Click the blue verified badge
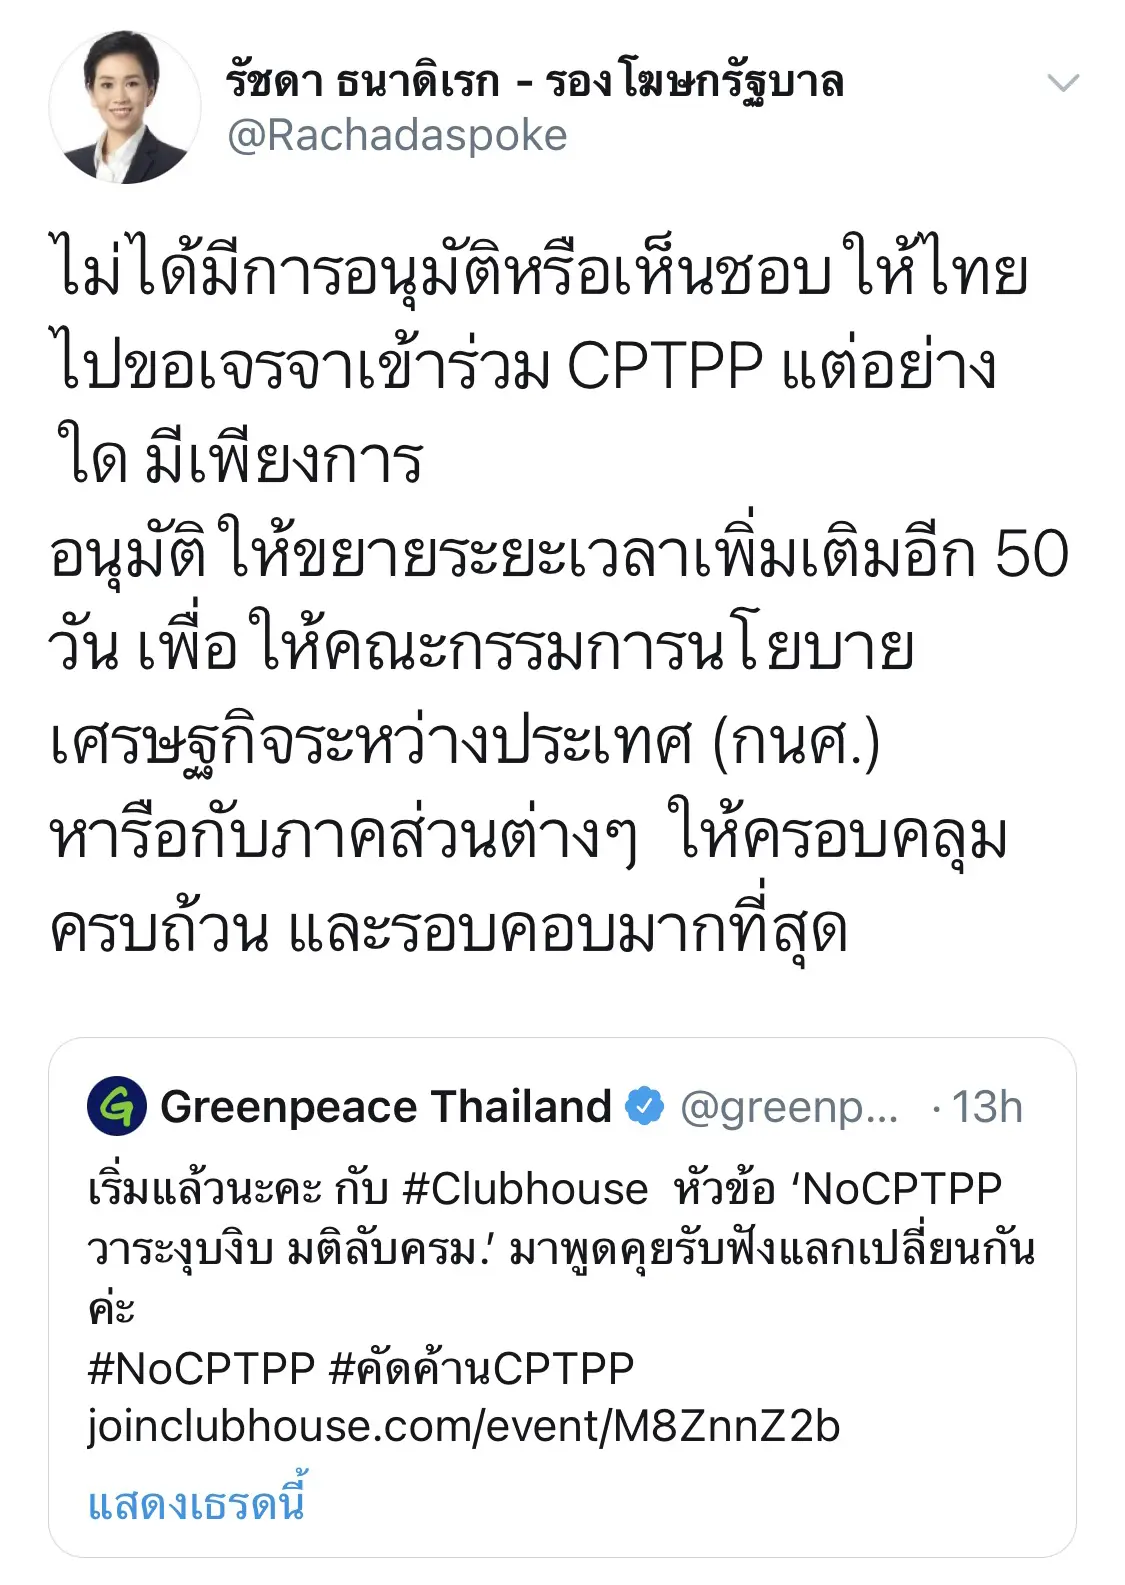The width and height of the screenshot is (1125, 1585). coord(644,1106)
